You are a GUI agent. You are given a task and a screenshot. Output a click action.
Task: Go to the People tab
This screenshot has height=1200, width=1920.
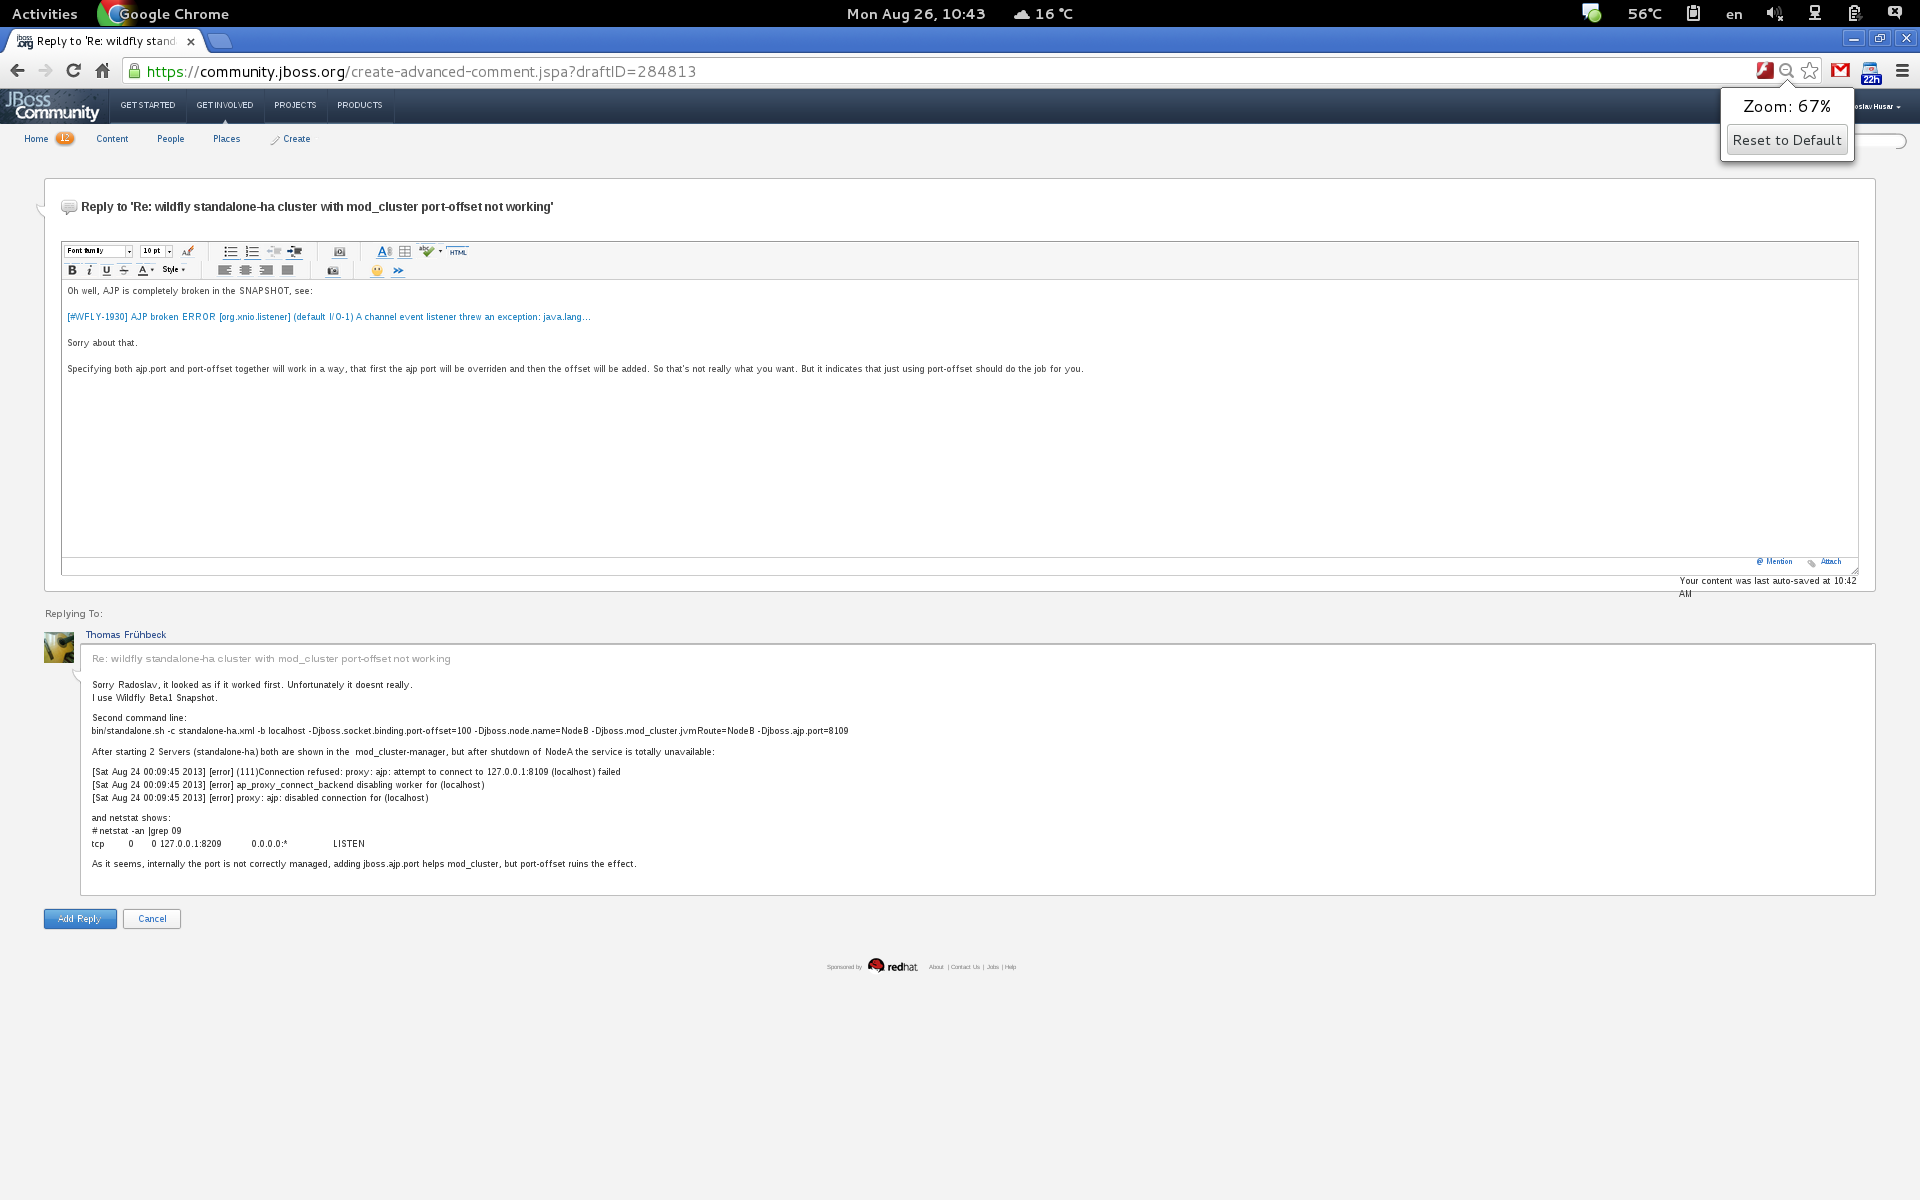tap(170, 139)
